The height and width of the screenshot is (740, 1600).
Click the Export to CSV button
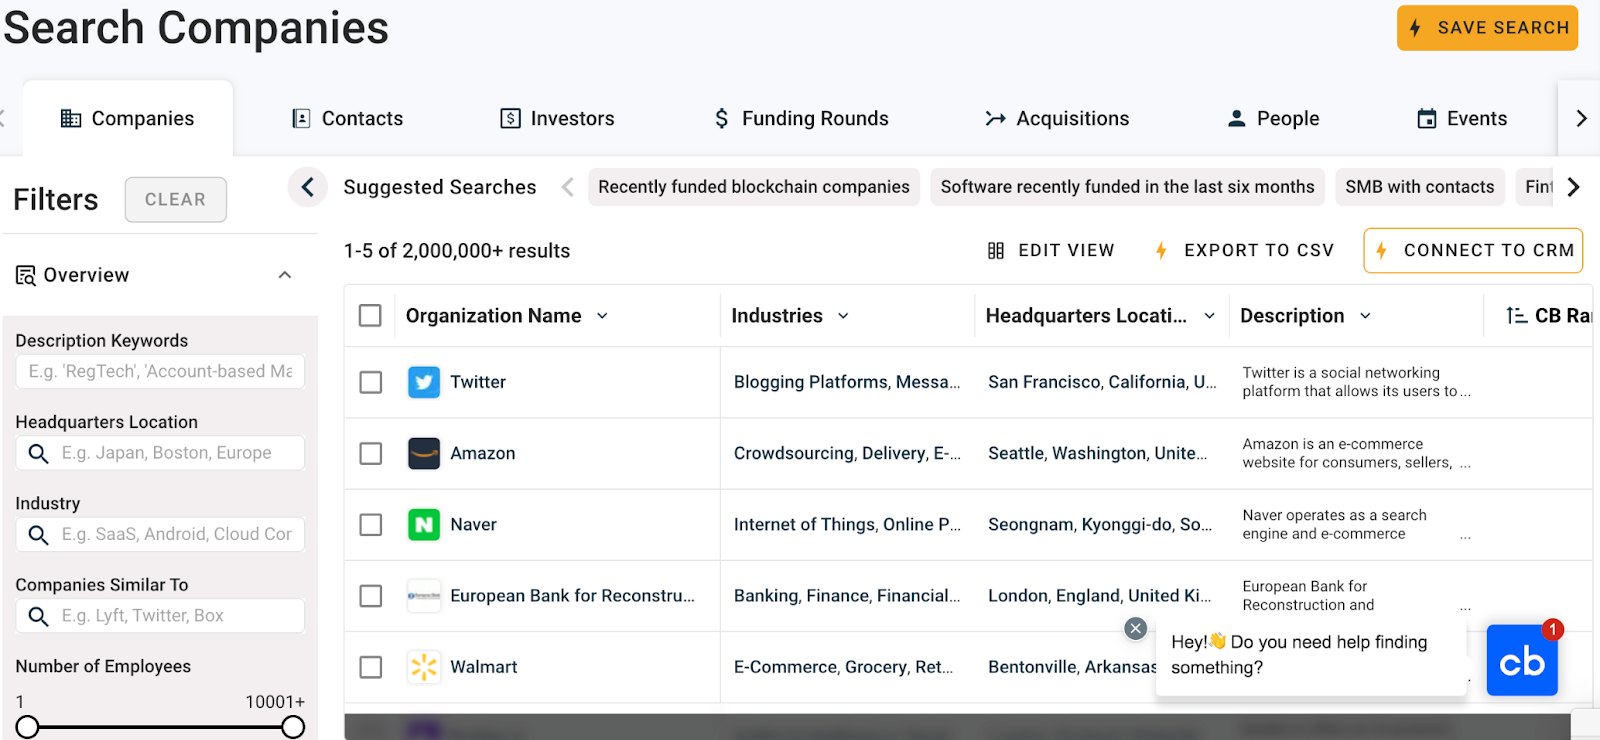pyautogui.click(x=1244, y=250)
